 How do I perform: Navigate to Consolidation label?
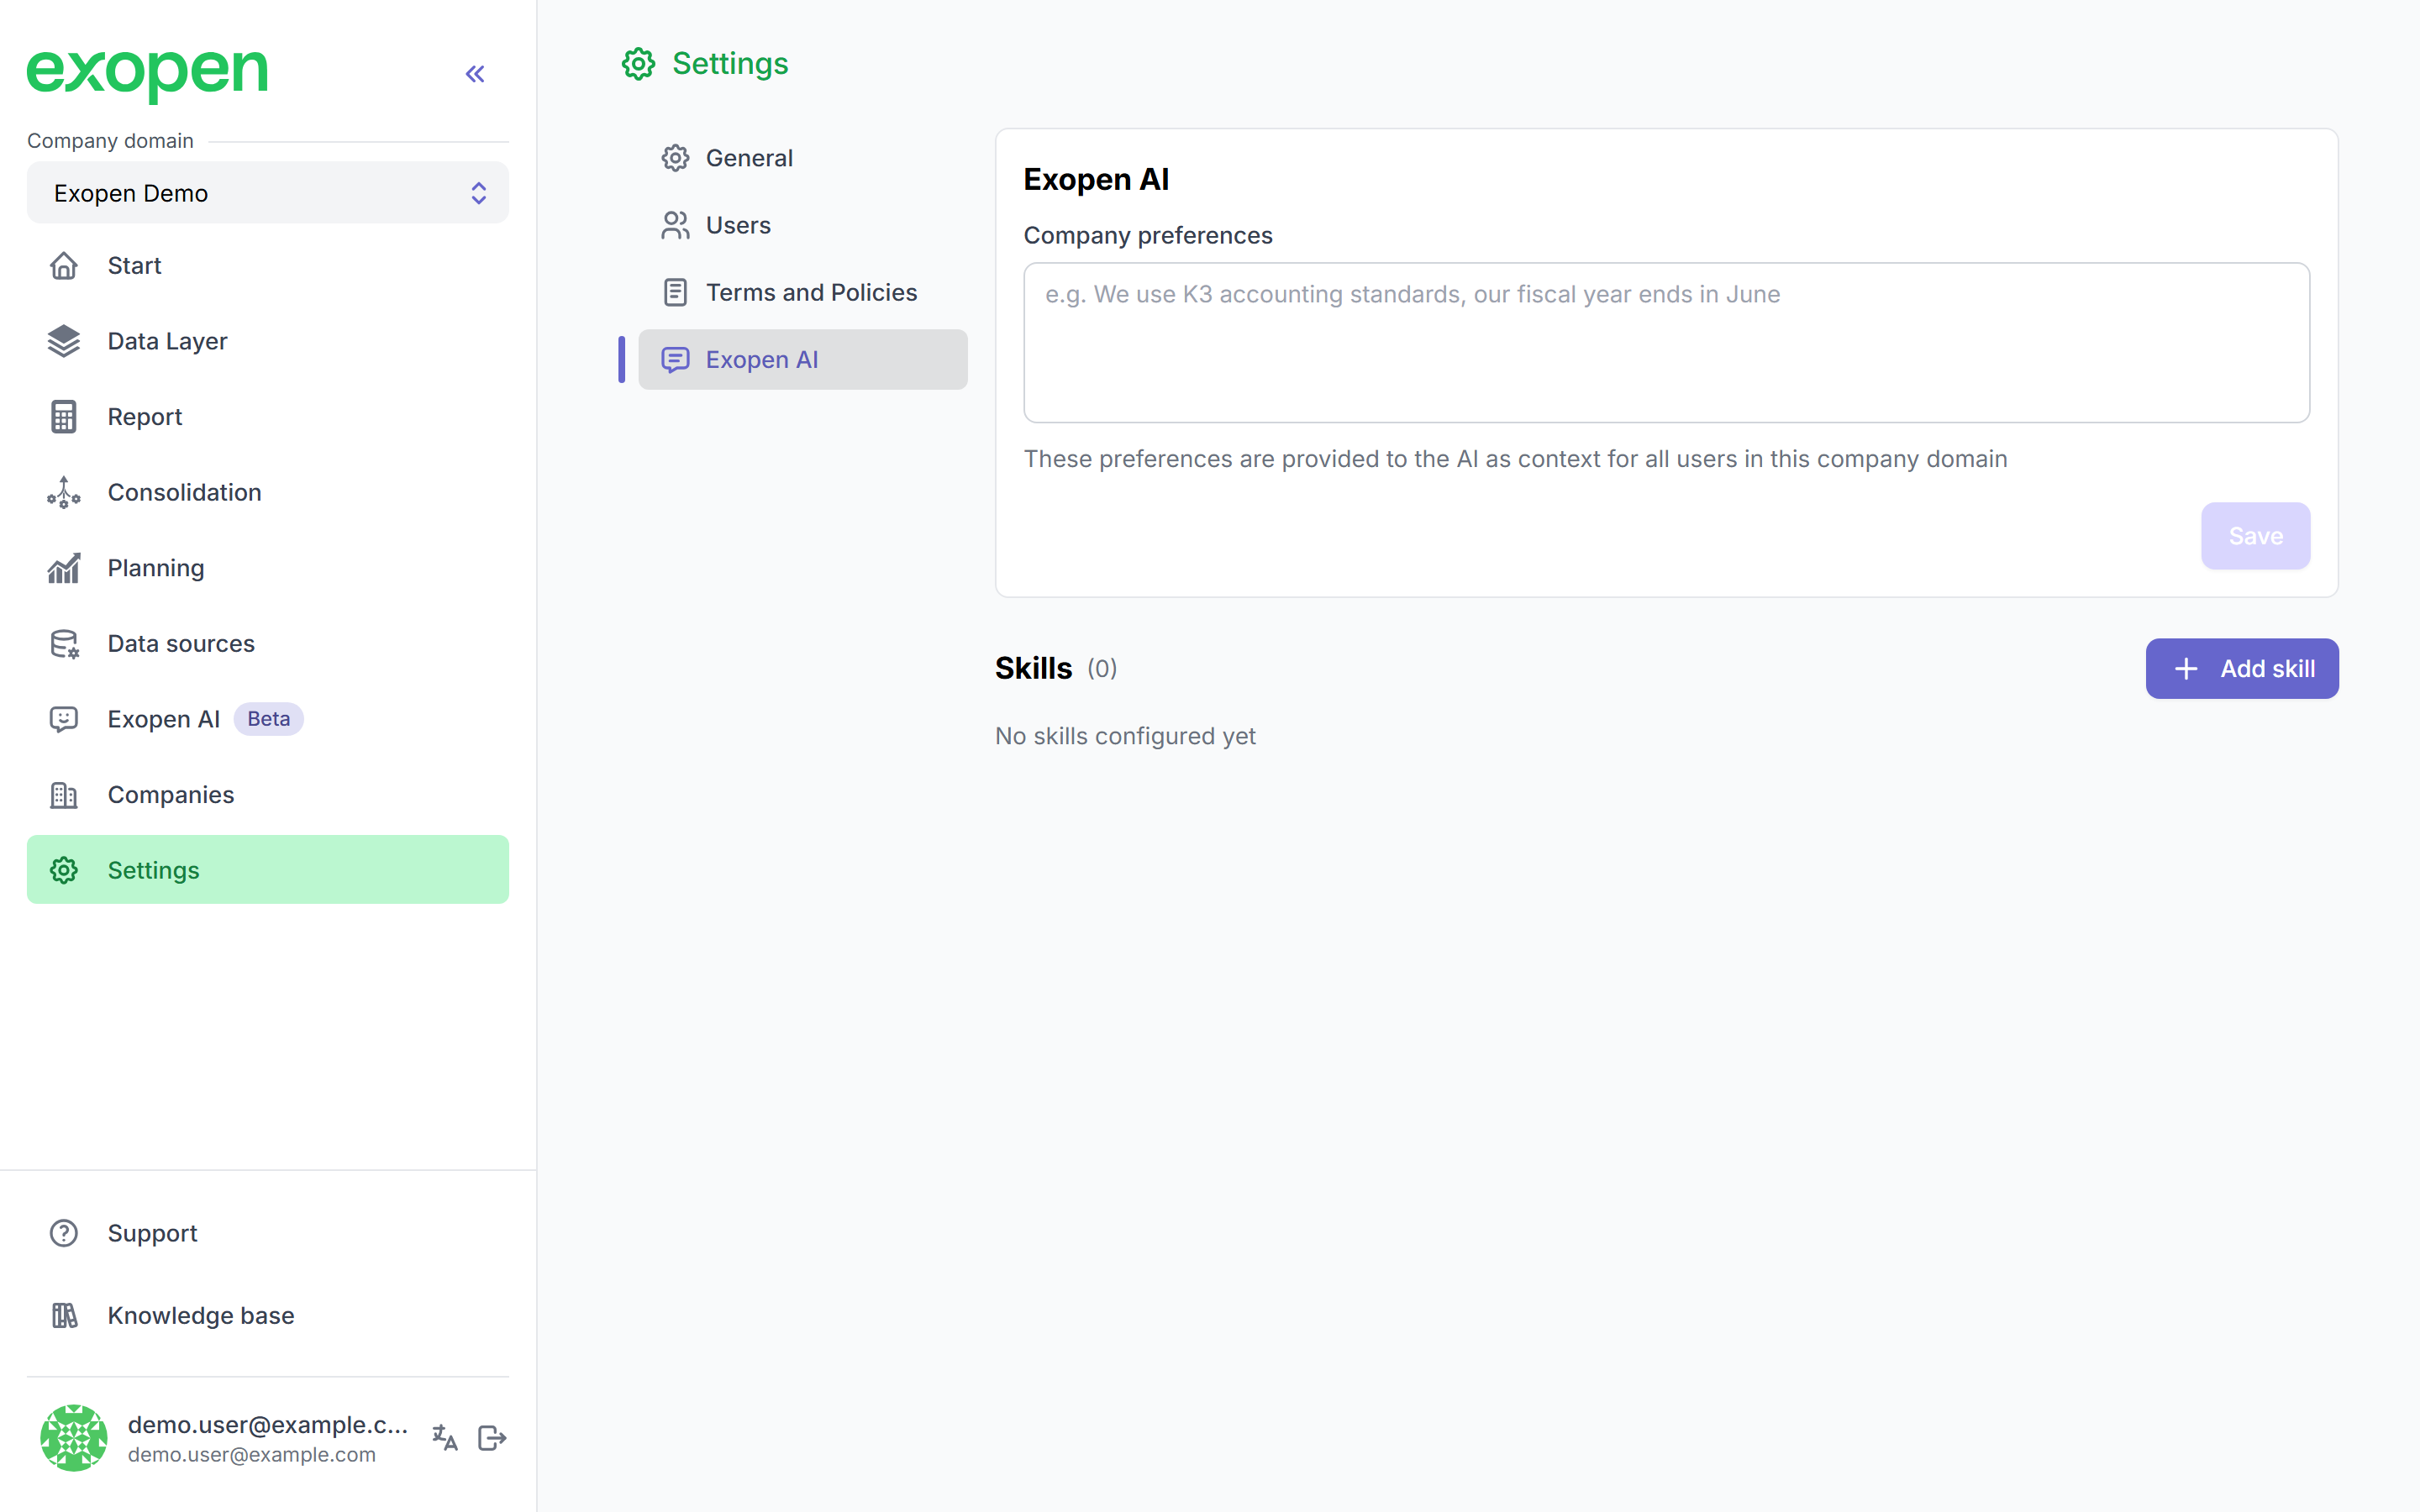pos(184,492)
